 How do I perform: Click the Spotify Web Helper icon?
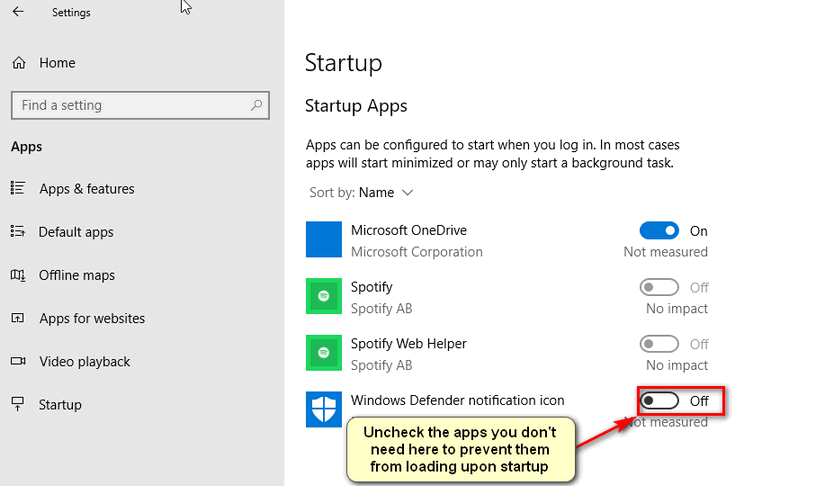[324, 353]
